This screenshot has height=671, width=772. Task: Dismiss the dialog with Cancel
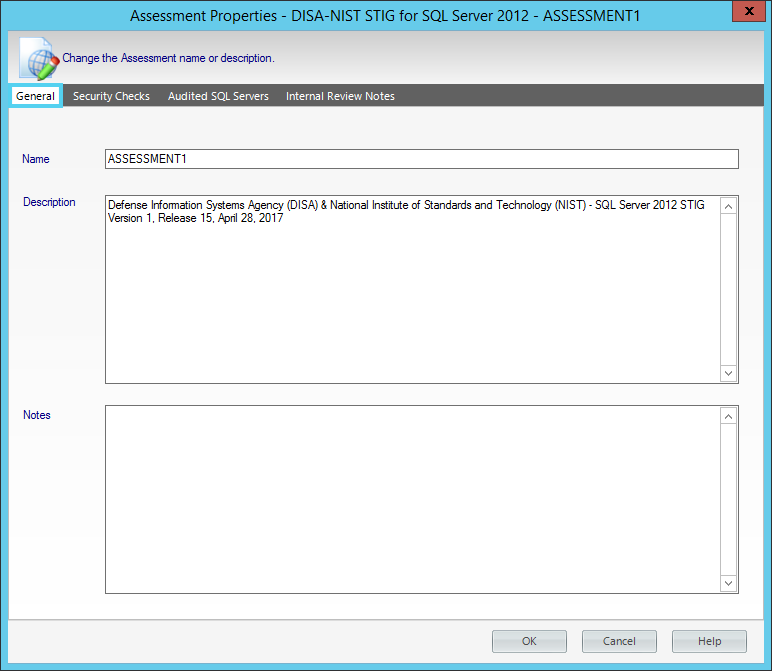click(x=619, y=641)
